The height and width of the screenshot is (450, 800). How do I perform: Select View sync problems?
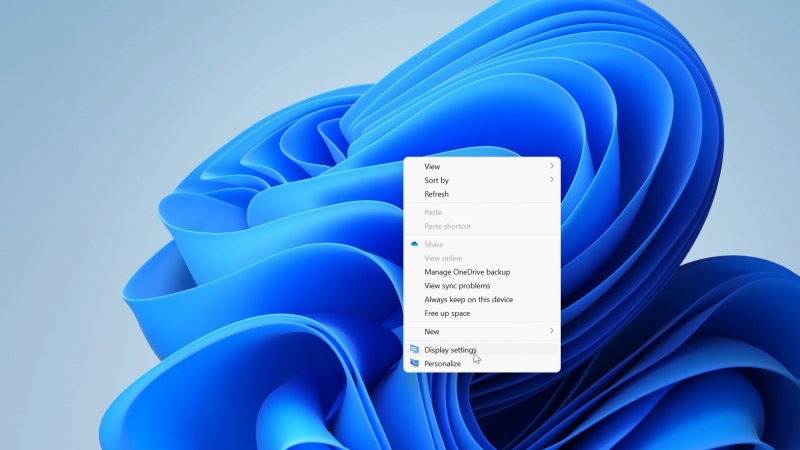[x=482, y=286]
